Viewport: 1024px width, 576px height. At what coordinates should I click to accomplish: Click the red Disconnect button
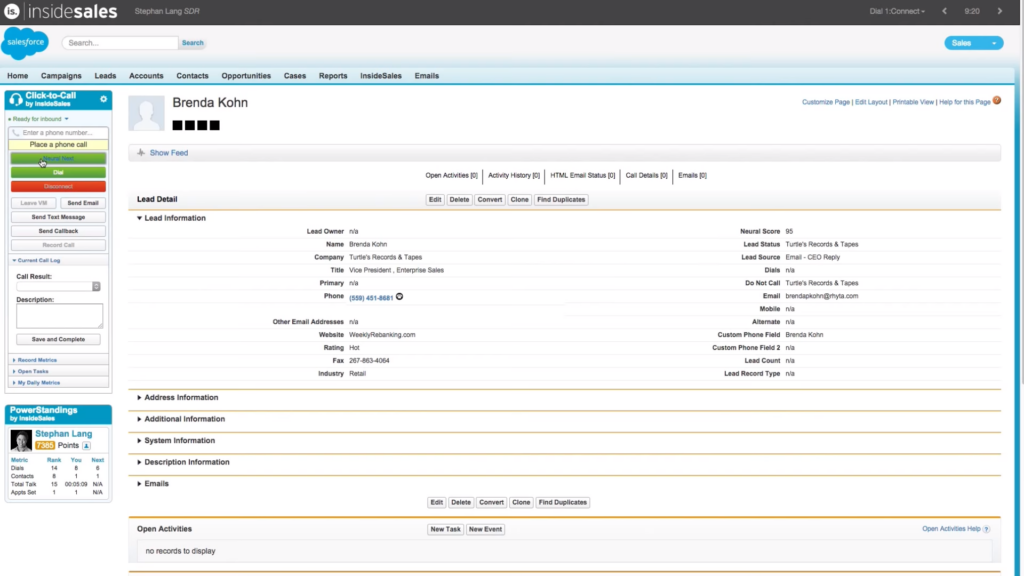click(x=58, y=186)
